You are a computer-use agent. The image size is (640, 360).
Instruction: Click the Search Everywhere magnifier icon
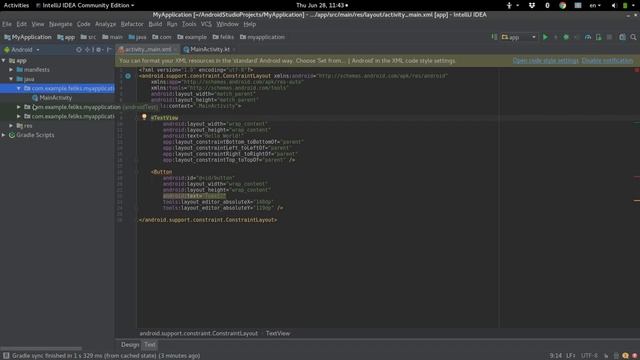[633, 37]
